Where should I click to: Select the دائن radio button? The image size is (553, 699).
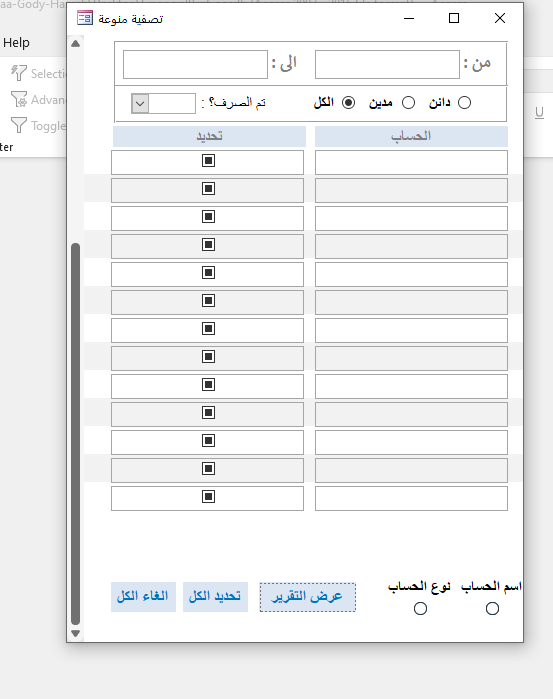pyautogui.click(x=464, y=103)
